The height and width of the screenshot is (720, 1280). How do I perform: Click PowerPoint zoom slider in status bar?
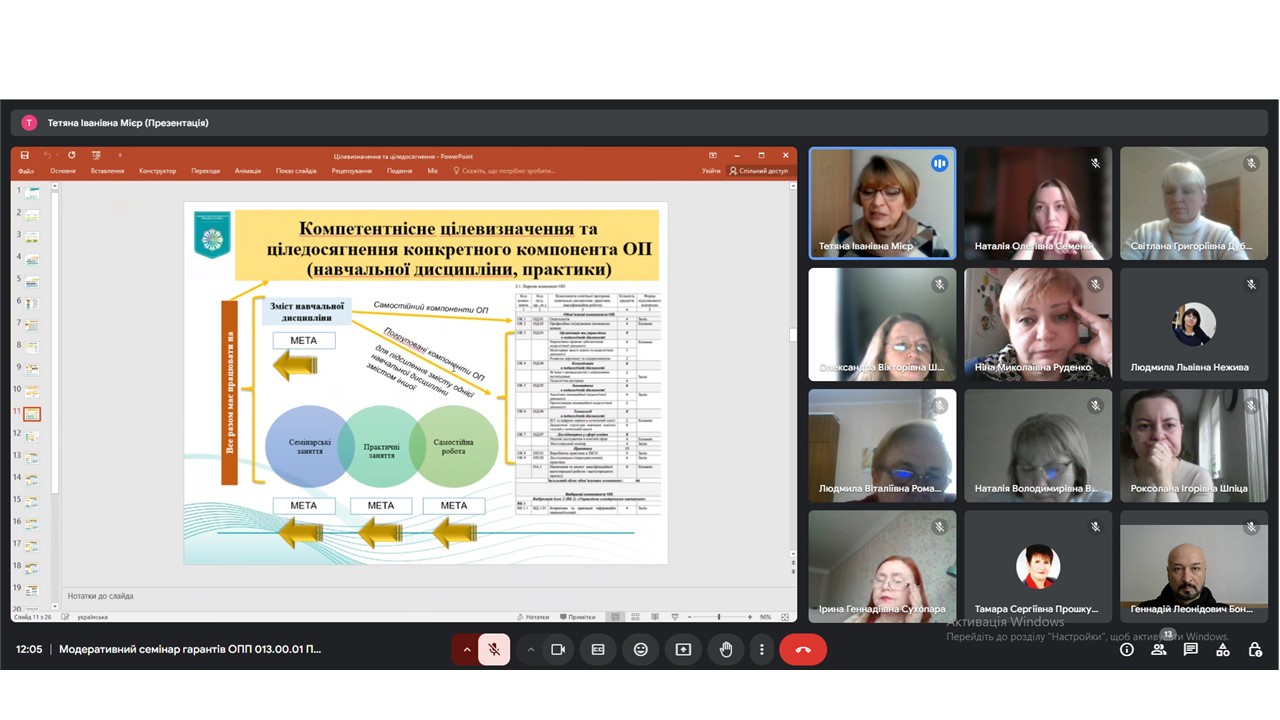point(719,617)
